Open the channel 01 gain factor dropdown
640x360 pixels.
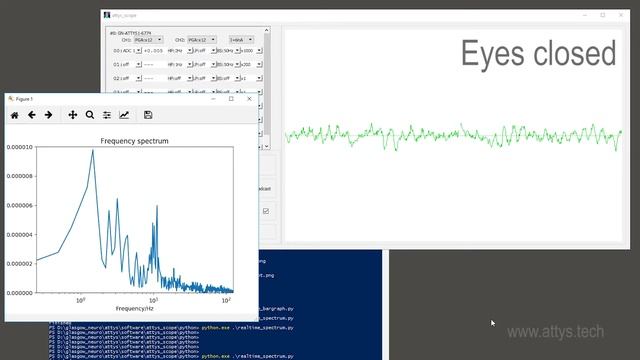pos(251,64)
